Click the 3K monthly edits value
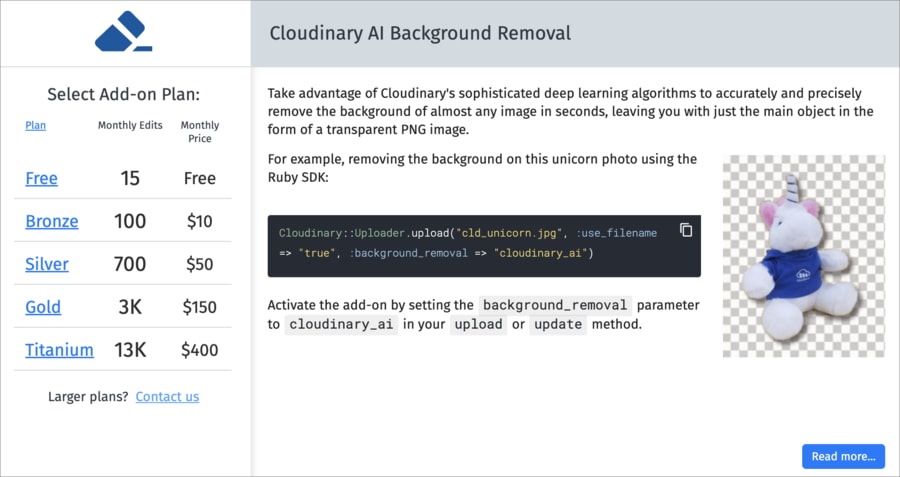900x477 pixels. [x=130, y=307]
